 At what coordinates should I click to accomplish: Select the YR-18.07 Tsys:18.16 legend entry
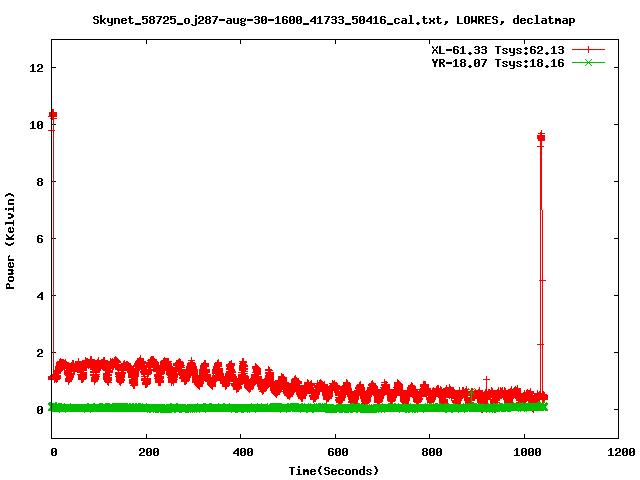498,63
